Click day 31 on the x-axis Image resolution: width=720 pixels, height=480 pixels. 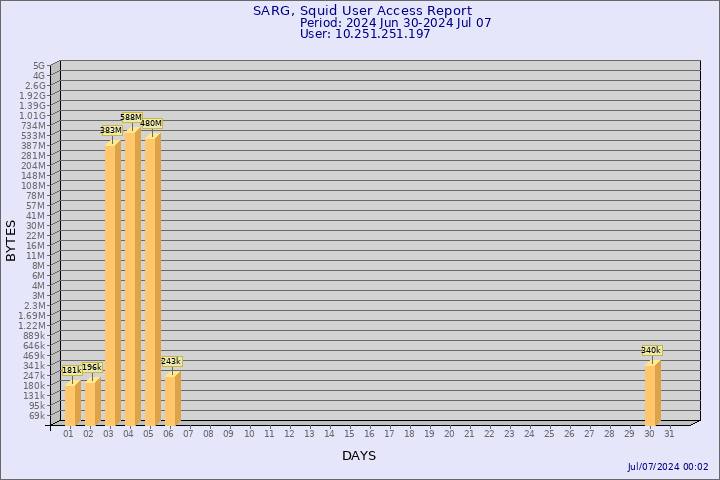click(669, 434)
